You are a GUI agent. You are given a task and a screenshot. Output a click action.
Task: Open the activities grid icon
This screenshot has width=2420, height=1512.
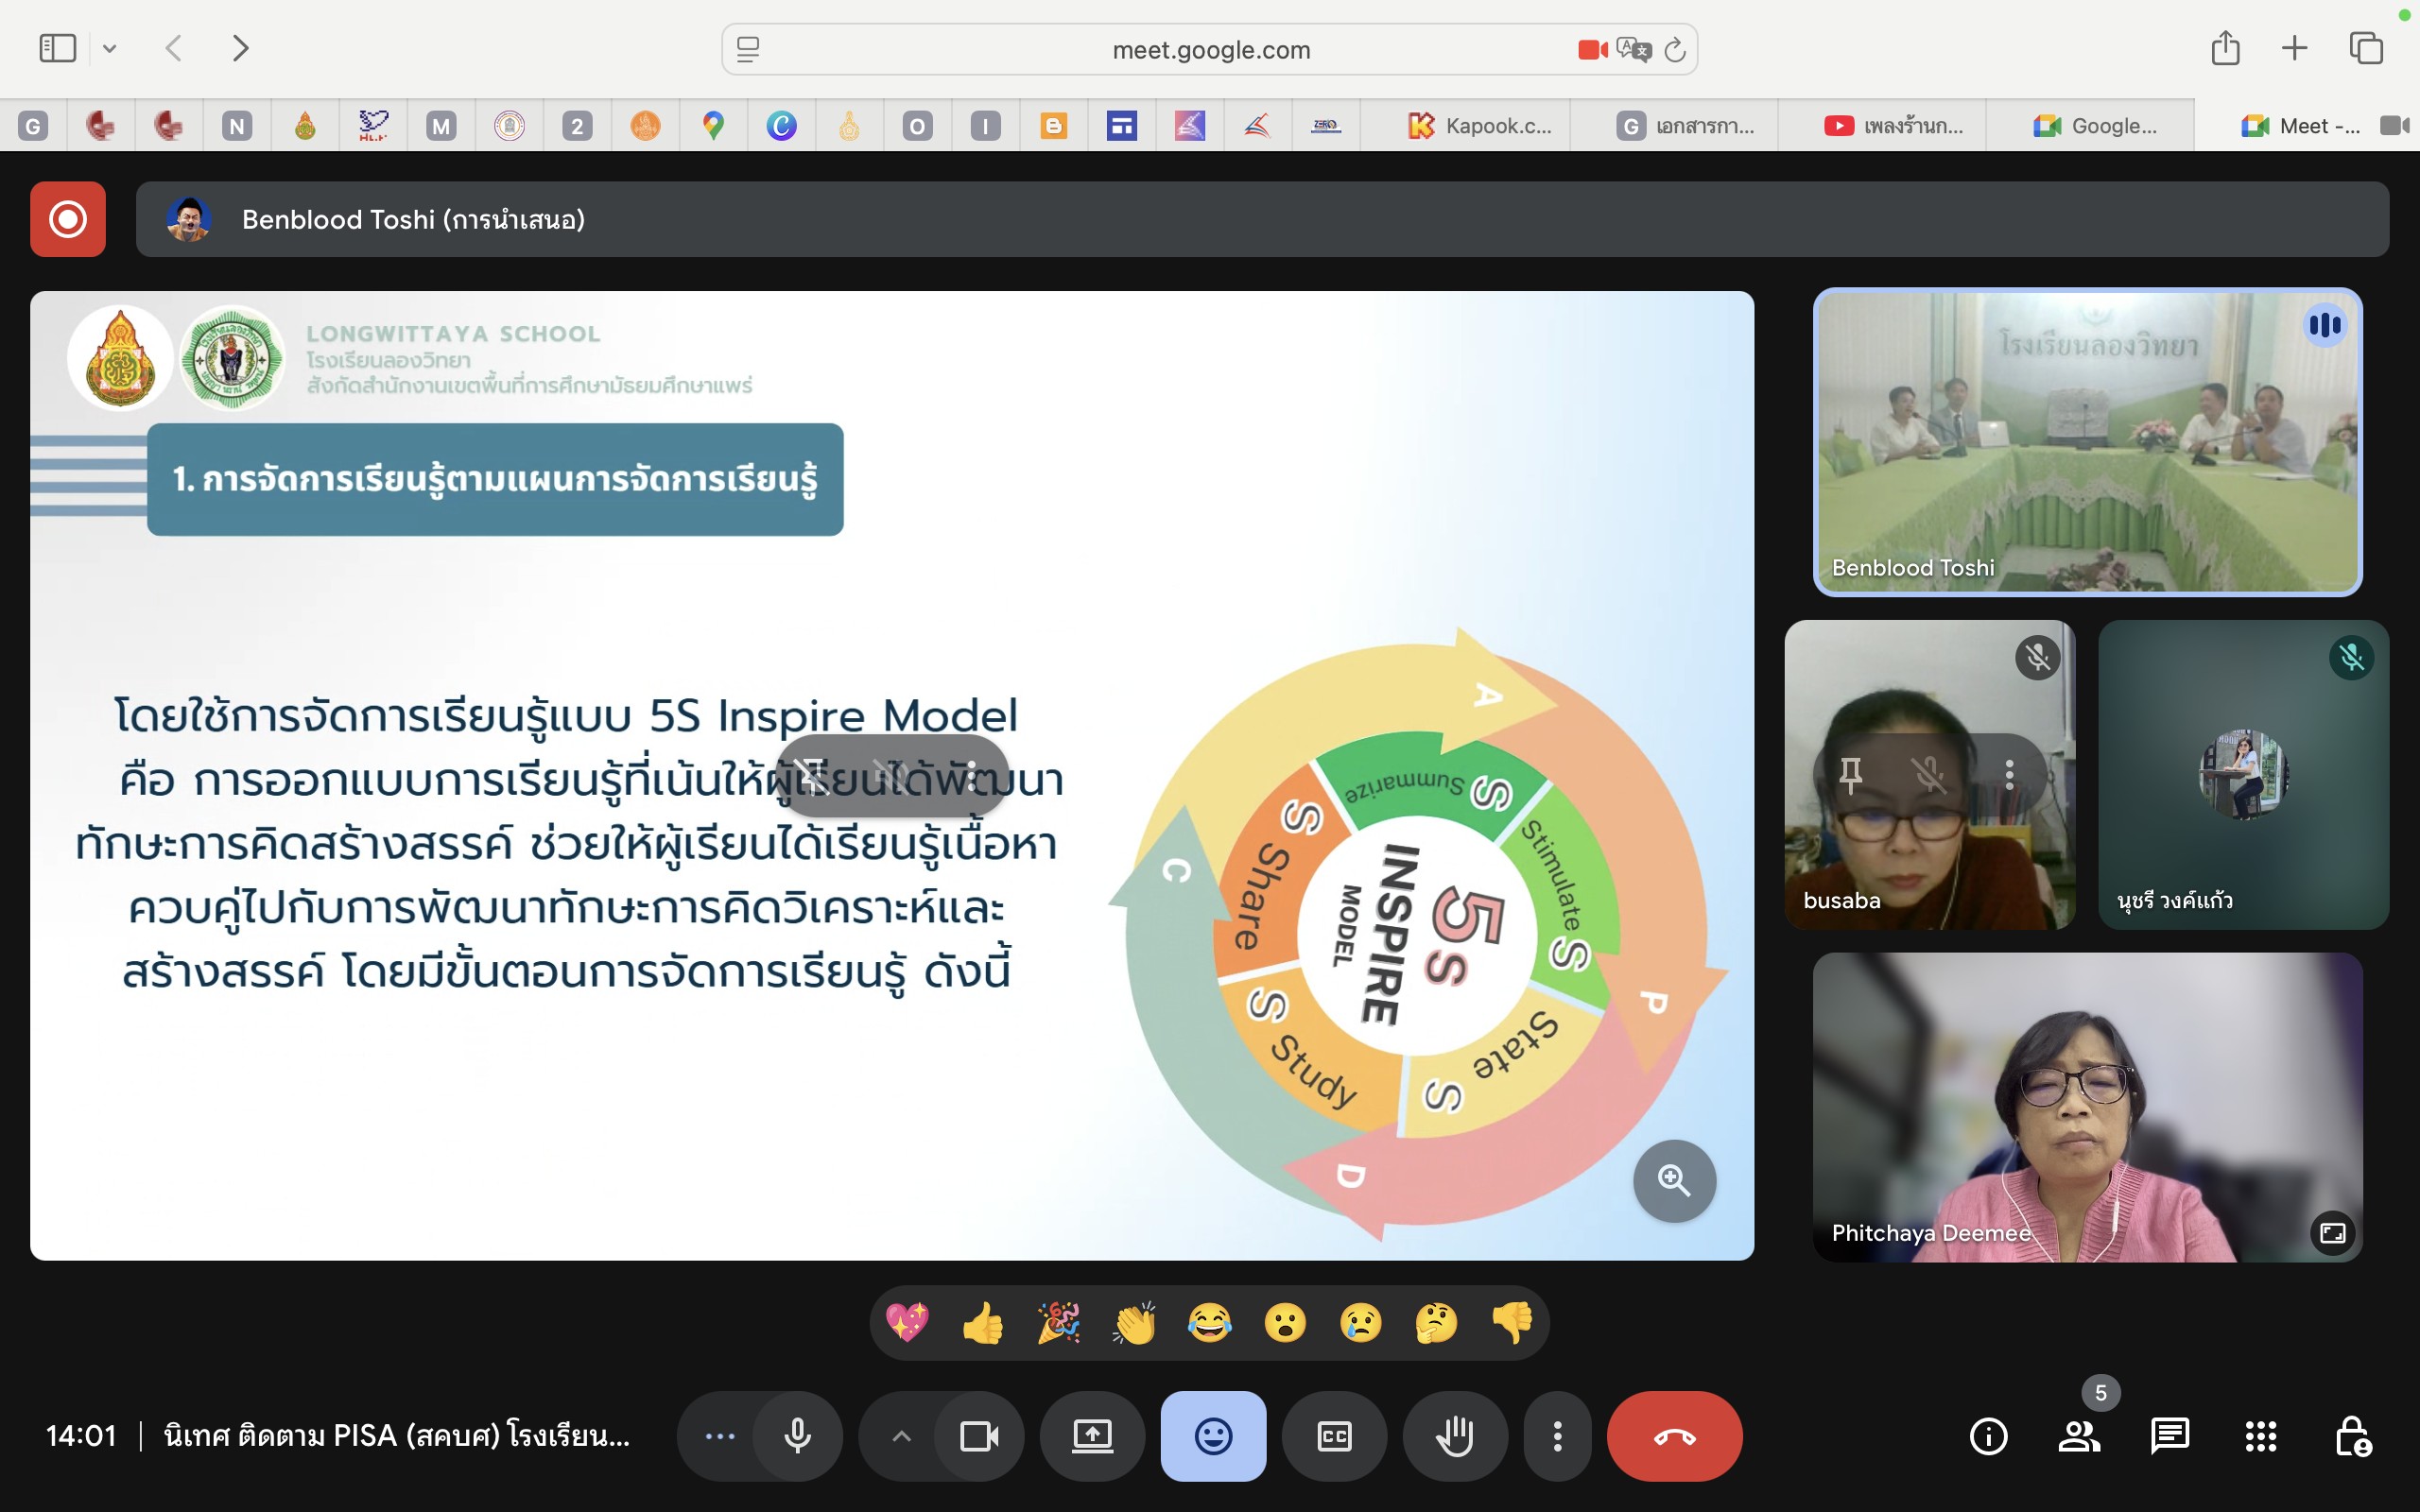pos(2260,1437)
